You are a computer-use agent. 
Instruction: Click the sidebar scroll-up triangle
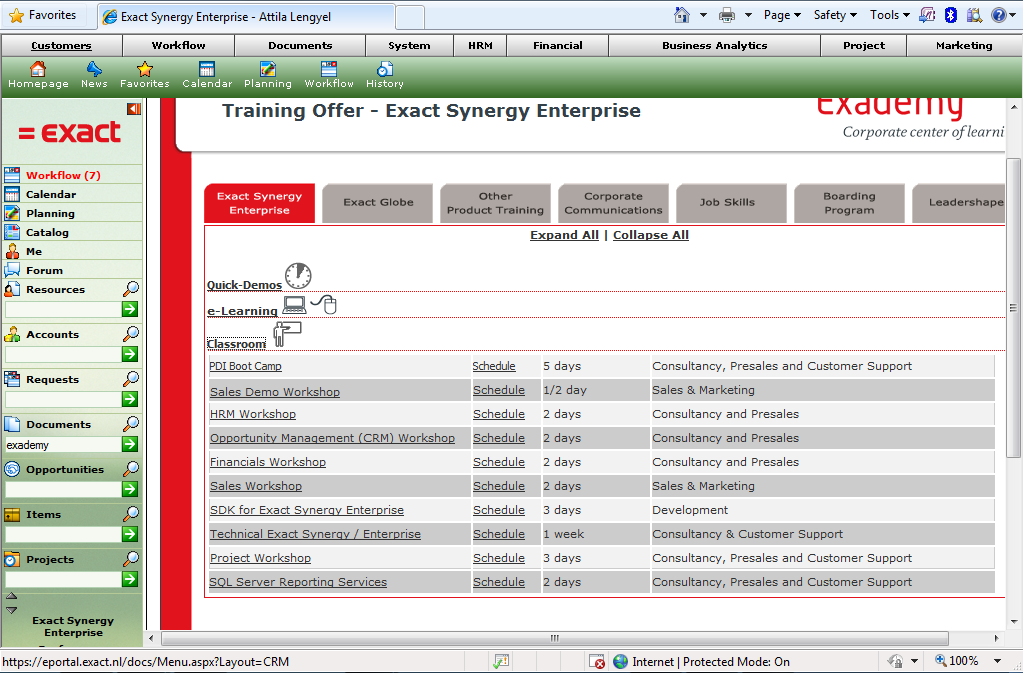(11, 596)
